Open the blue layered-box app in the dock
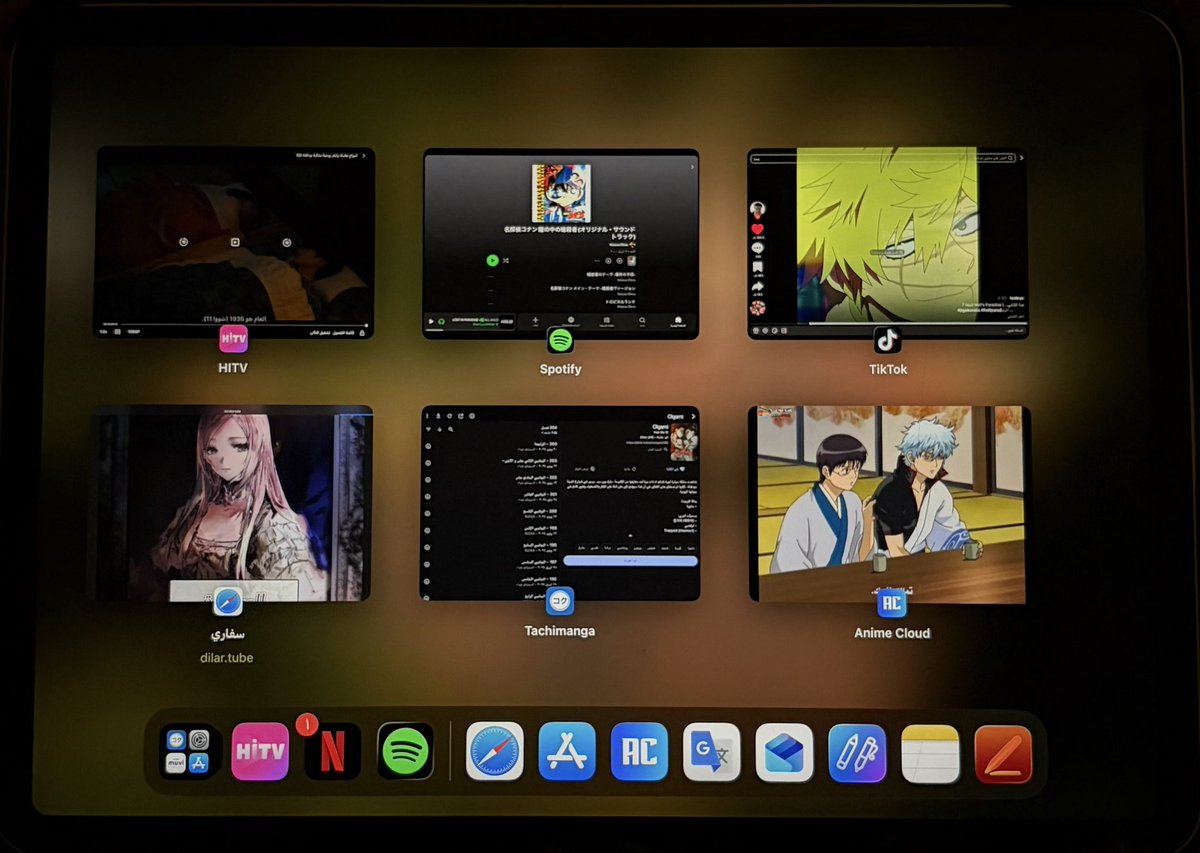The width and height of the screenshot is (1200, 853). [784, 752]
